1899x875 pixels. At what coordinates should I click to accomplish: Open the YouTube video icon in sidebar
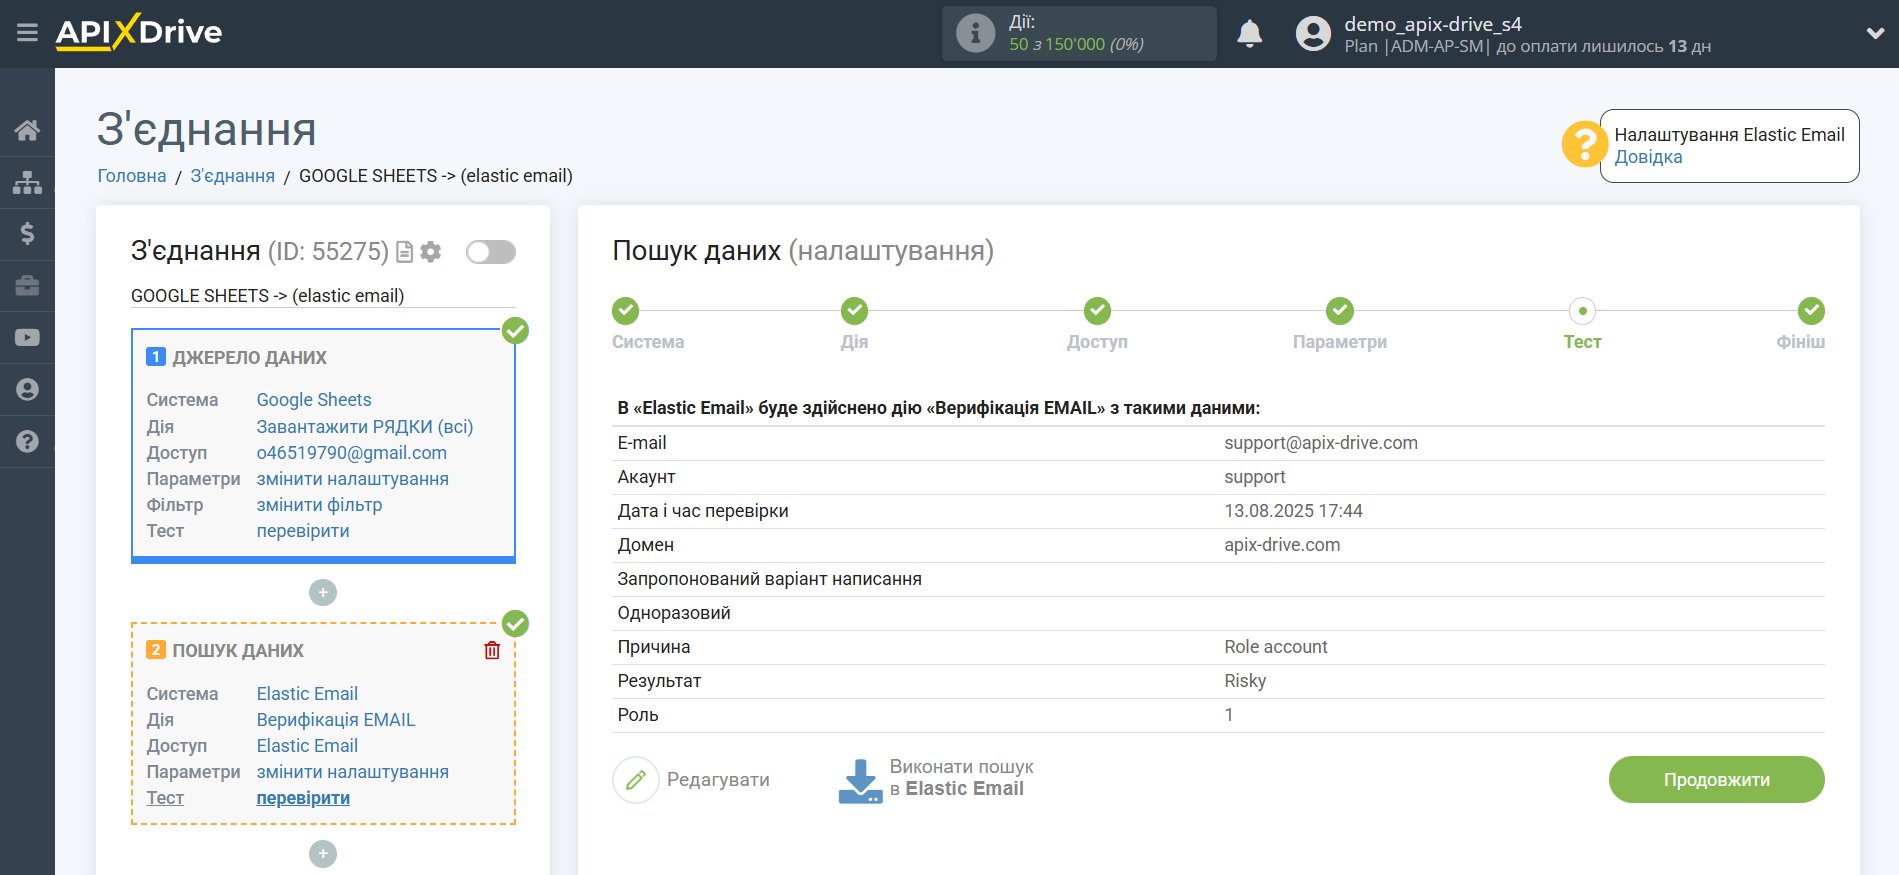point(27,338)
